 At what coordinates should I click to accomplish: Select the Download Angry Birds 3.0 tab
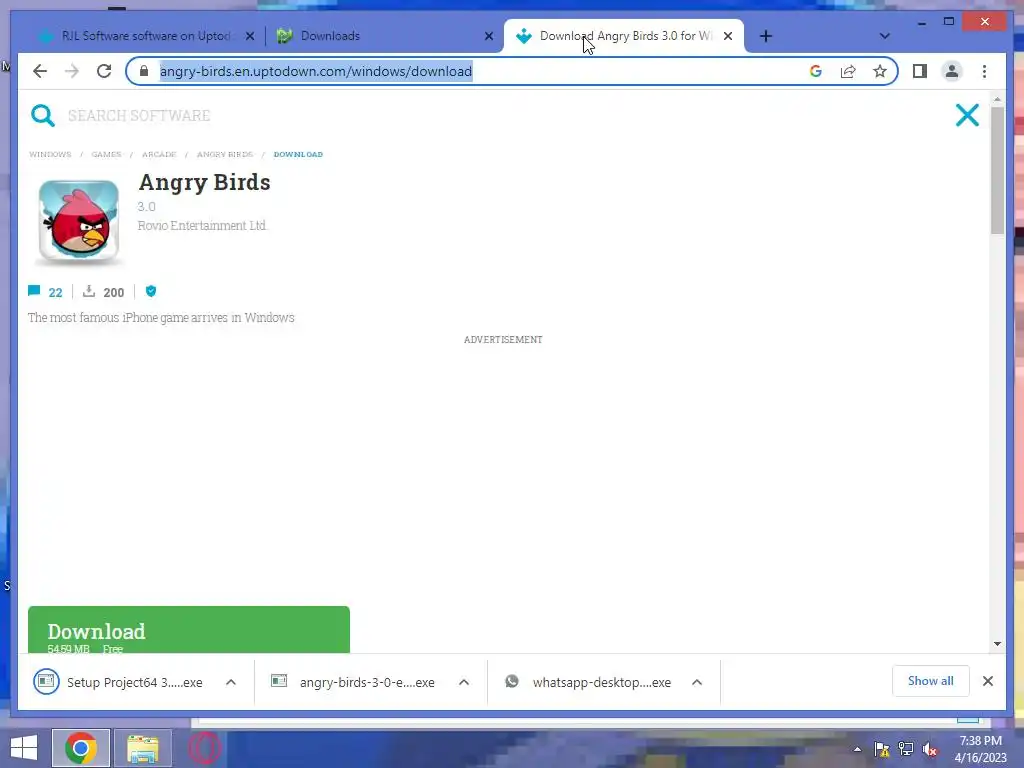624,36
